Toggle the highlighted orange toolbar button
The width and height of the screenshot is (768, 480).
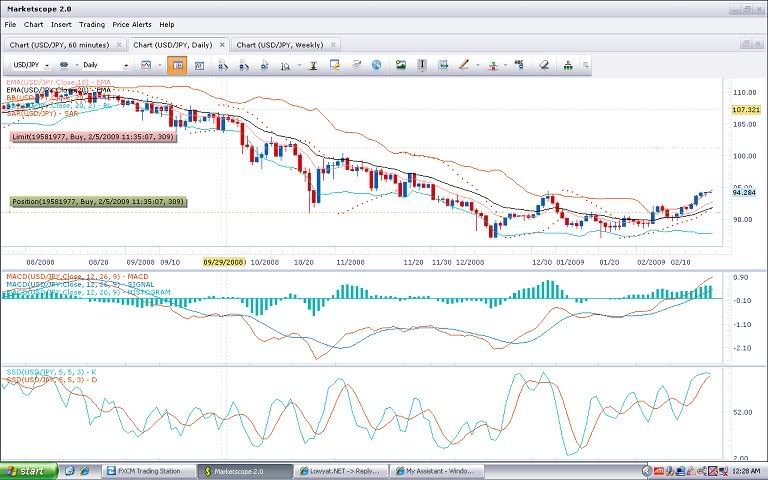177,65
